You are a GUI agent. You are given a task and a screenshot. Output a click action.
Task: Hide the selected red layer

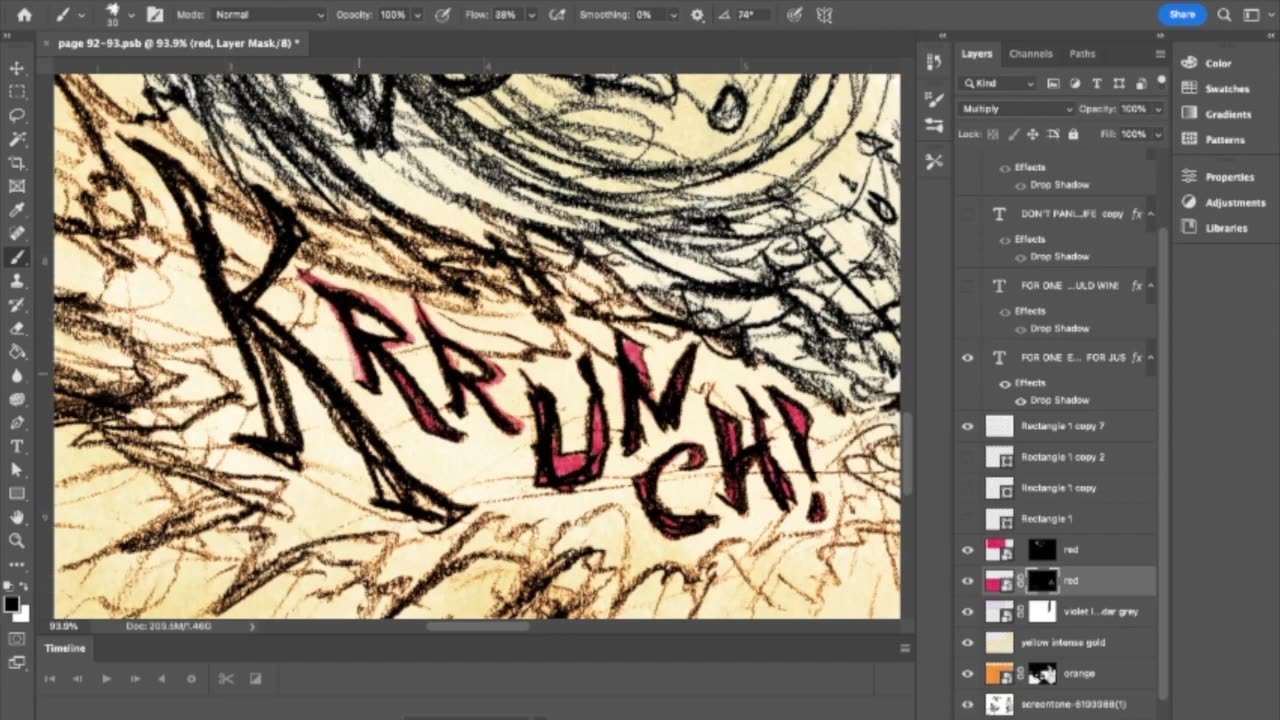pos(967,581)
